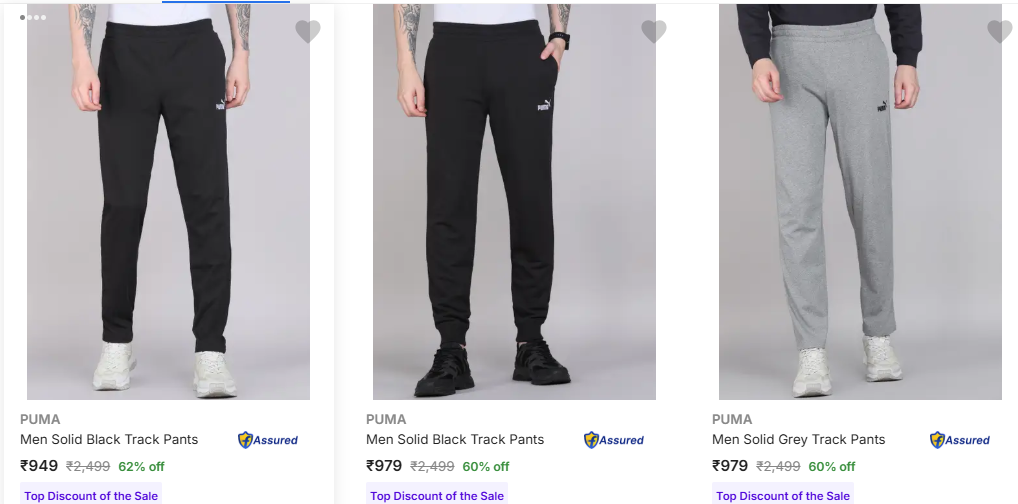Screen dimensions: 1018x504
Task: Click PUMA brand label above grey pants
Action: [732, 419]
